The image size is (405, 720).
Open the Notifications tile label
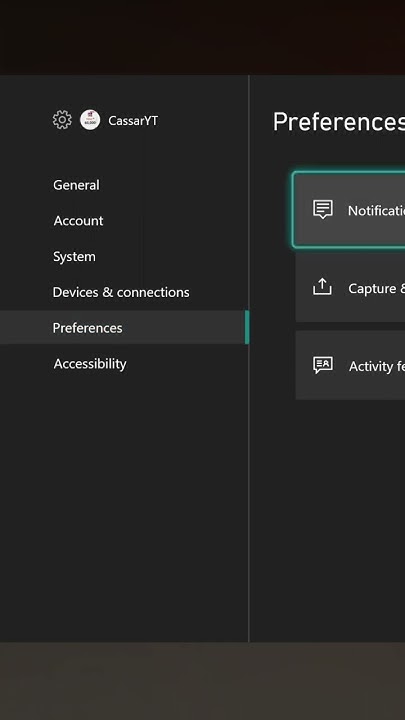pos(376,211)
